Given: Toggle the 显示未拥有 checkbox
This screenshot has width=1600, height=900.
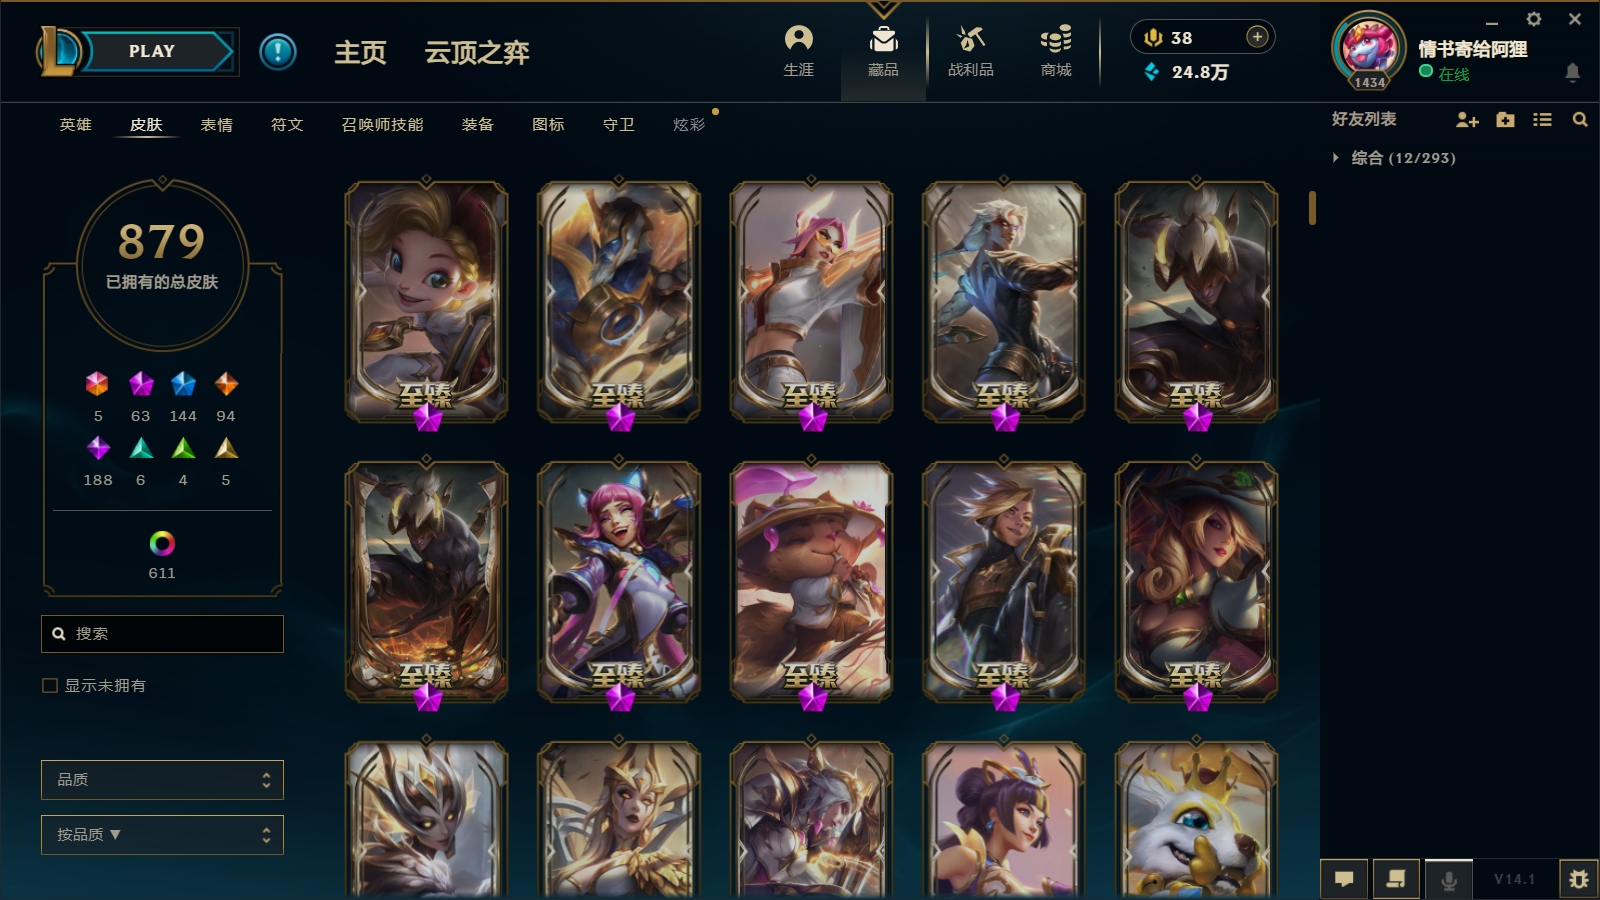Looking at the screenshot, I should pyautogui.click(x=50, y=685).
